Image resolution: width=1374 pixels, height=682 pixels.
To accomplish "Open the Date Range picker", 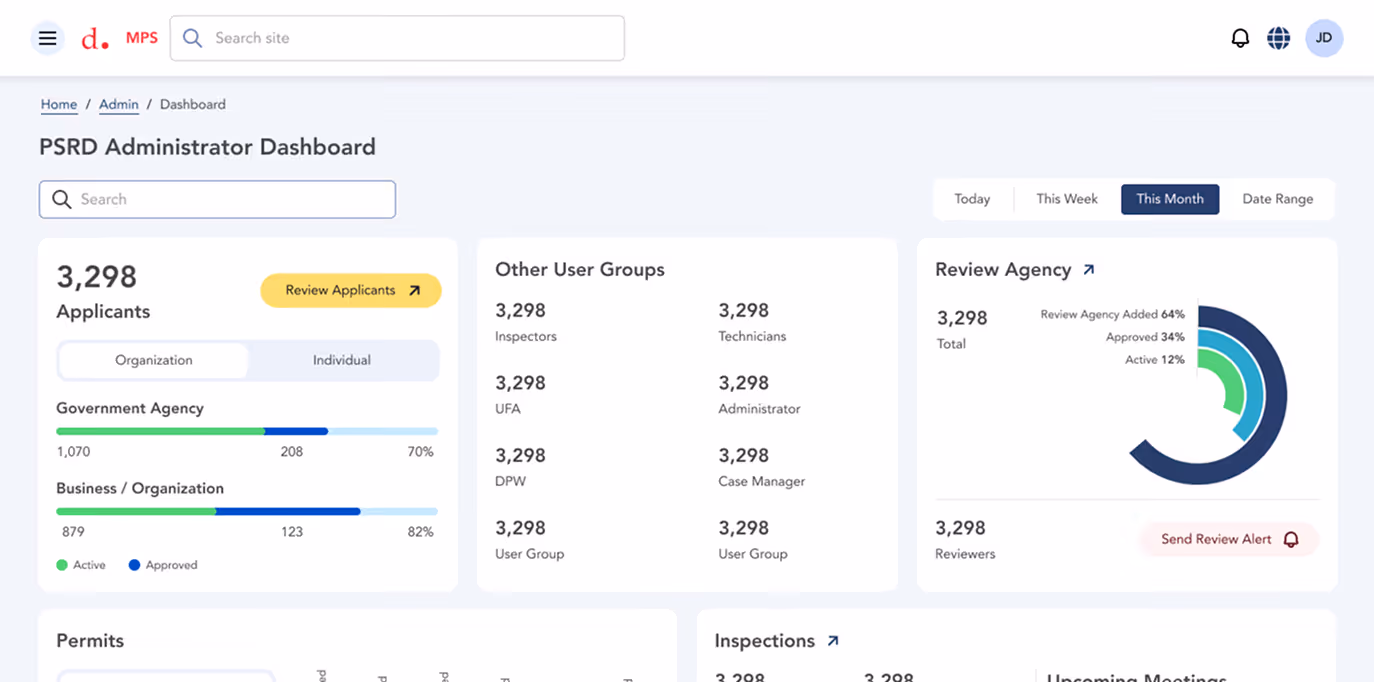I will click(x=1277, y=198).
